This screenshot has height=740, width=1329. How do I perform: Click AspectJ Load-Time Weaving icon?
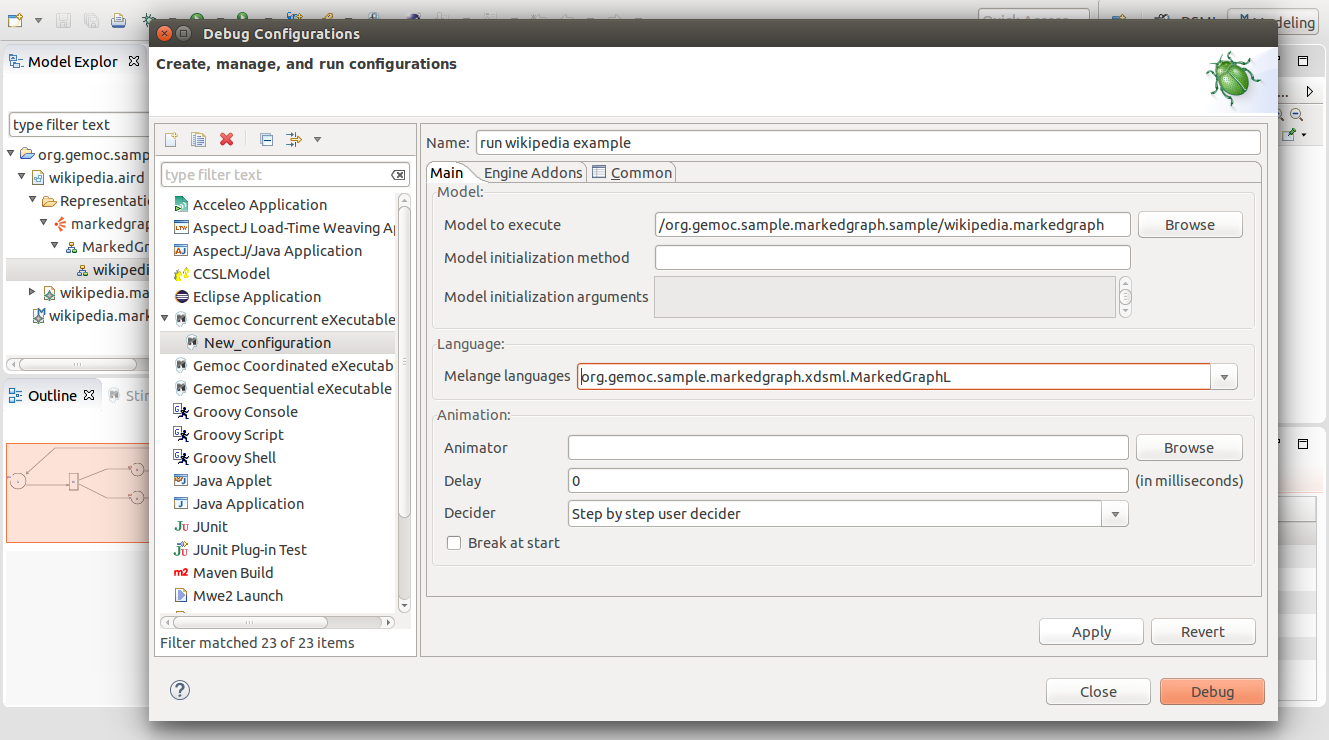pyautogui.click(x=181, y=227)
